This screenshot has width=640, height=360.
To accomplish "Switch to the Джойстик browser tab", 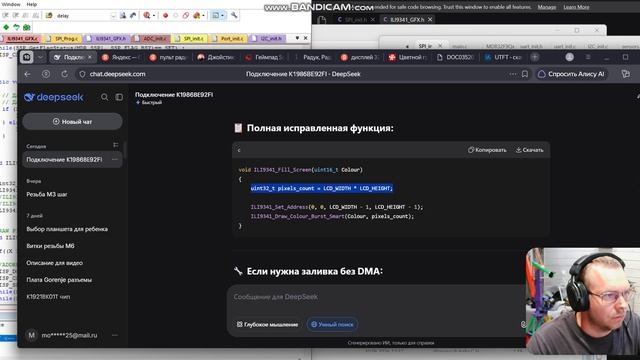I will 216,57.
